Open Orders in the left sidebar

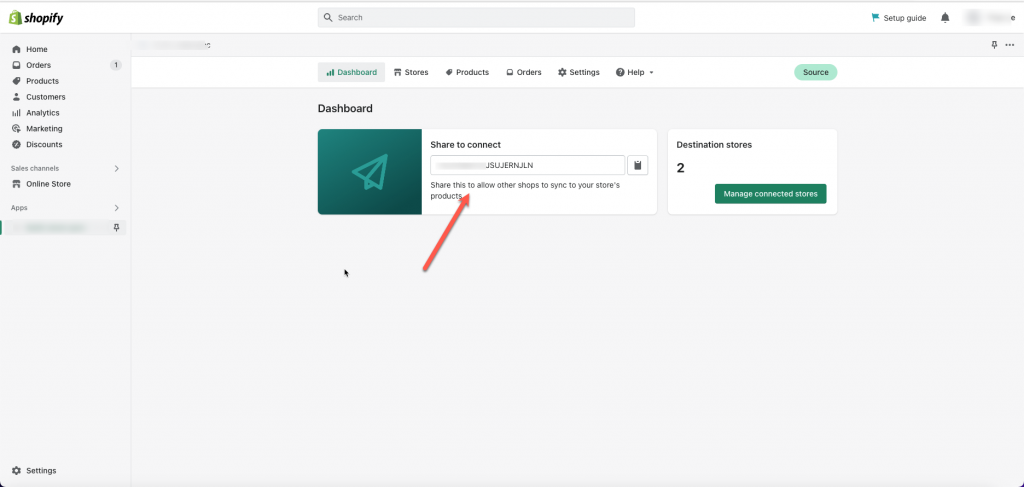[x=39, y=65]
